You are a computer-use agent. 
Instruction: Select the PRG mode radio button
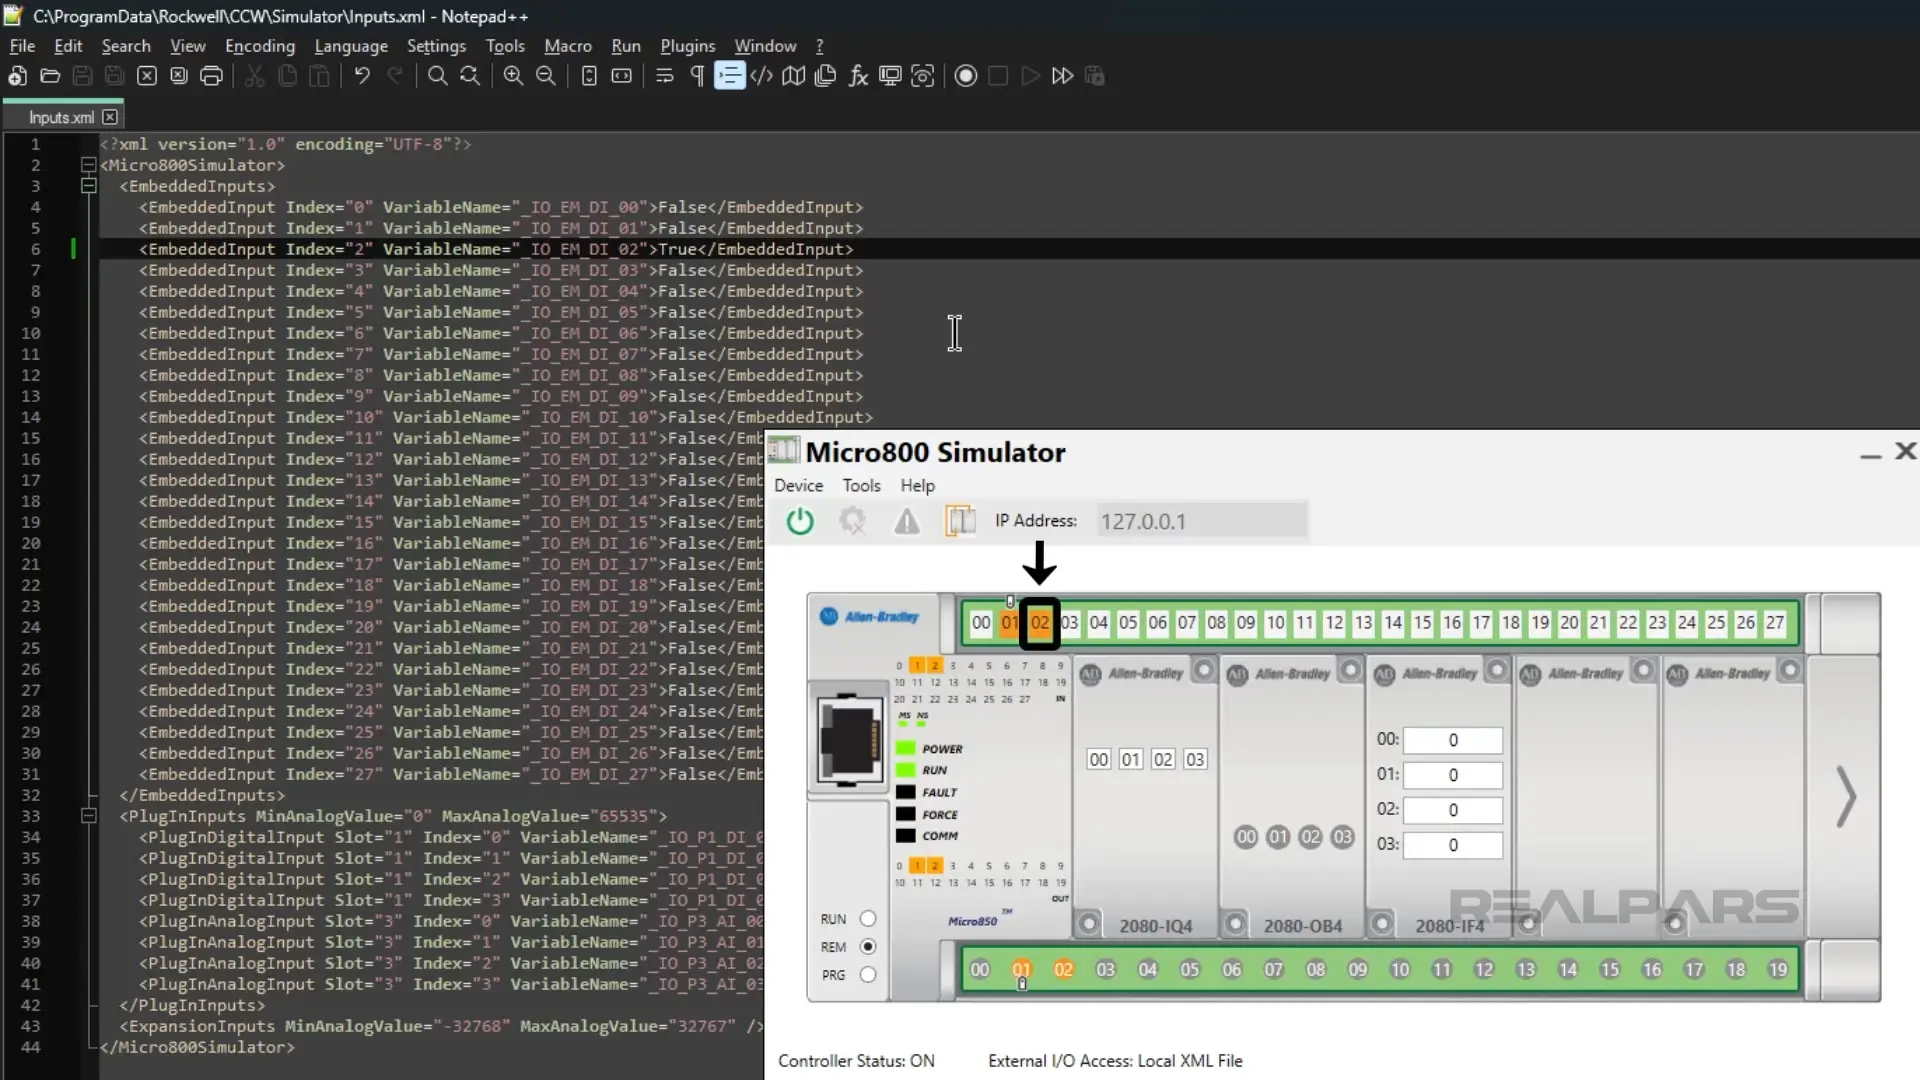[868, 974]
